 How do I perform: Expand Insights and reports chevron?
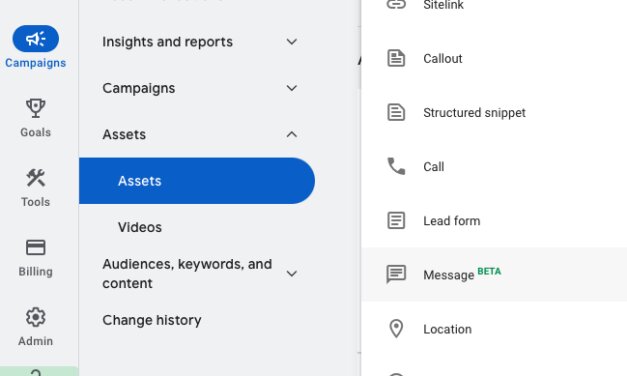292,42
